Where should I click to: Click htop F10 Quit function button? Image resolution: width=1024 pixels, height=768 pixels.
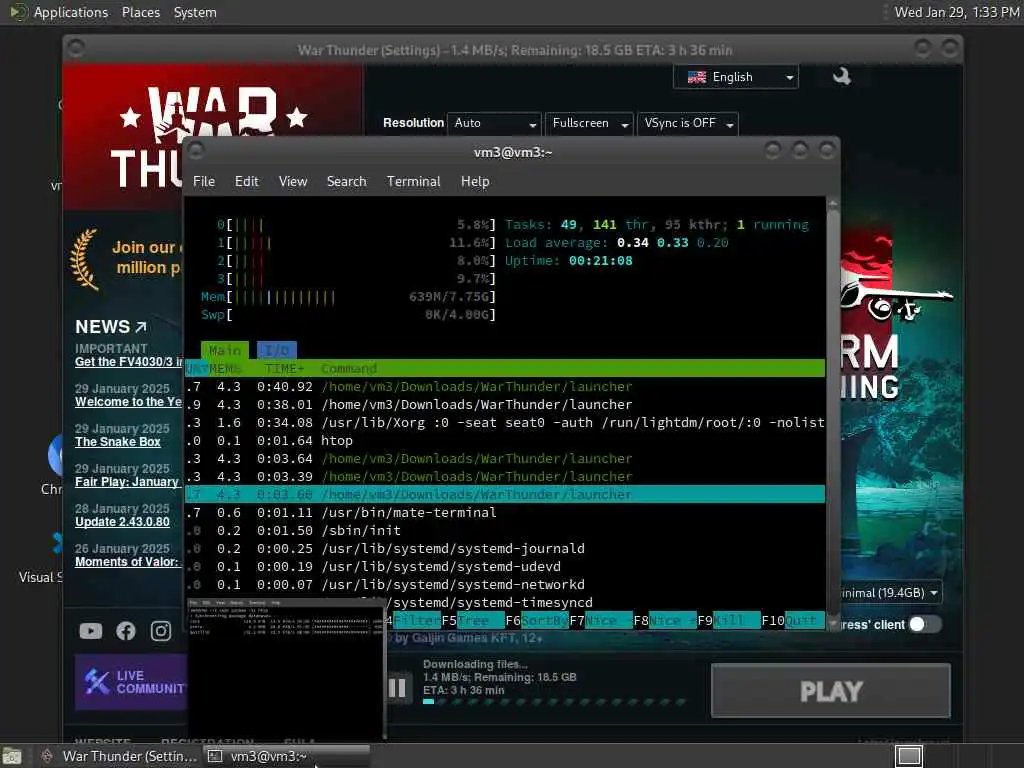click(793, 620)
